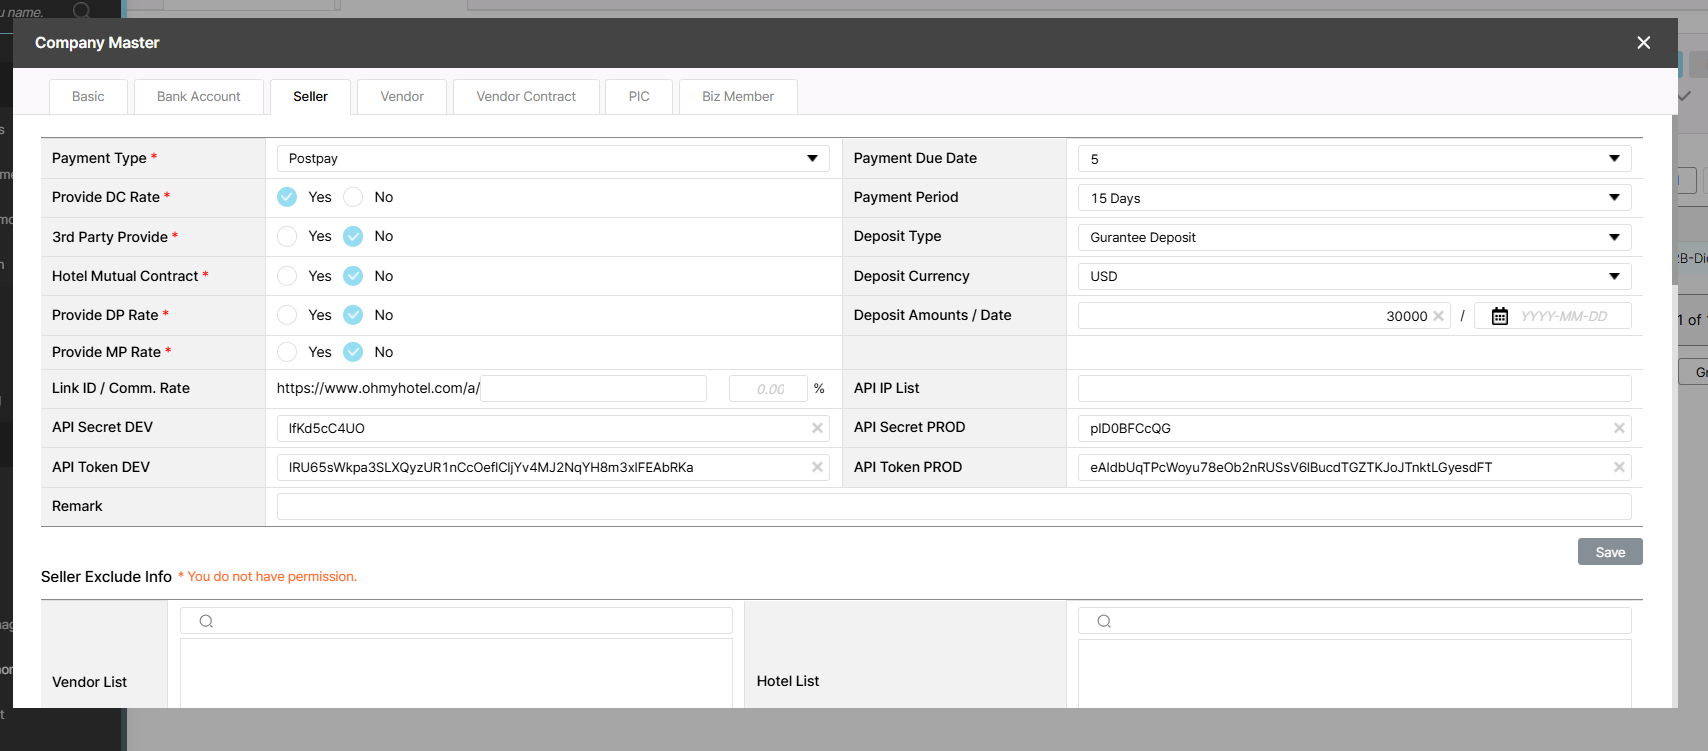The width and height of the screenshot is (1708, 751).
Task: Open the Vendor Contract tab
Action: (x=526, y=97)
